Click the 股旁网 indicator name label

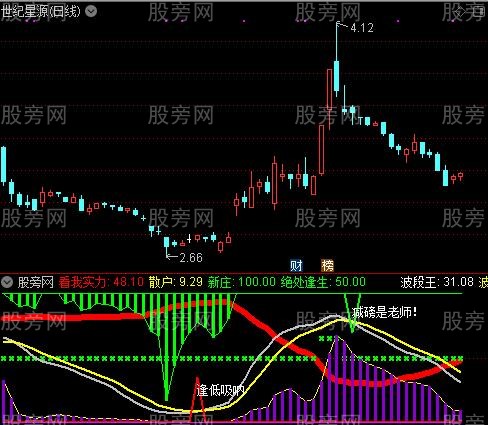[x=35, y=282]
